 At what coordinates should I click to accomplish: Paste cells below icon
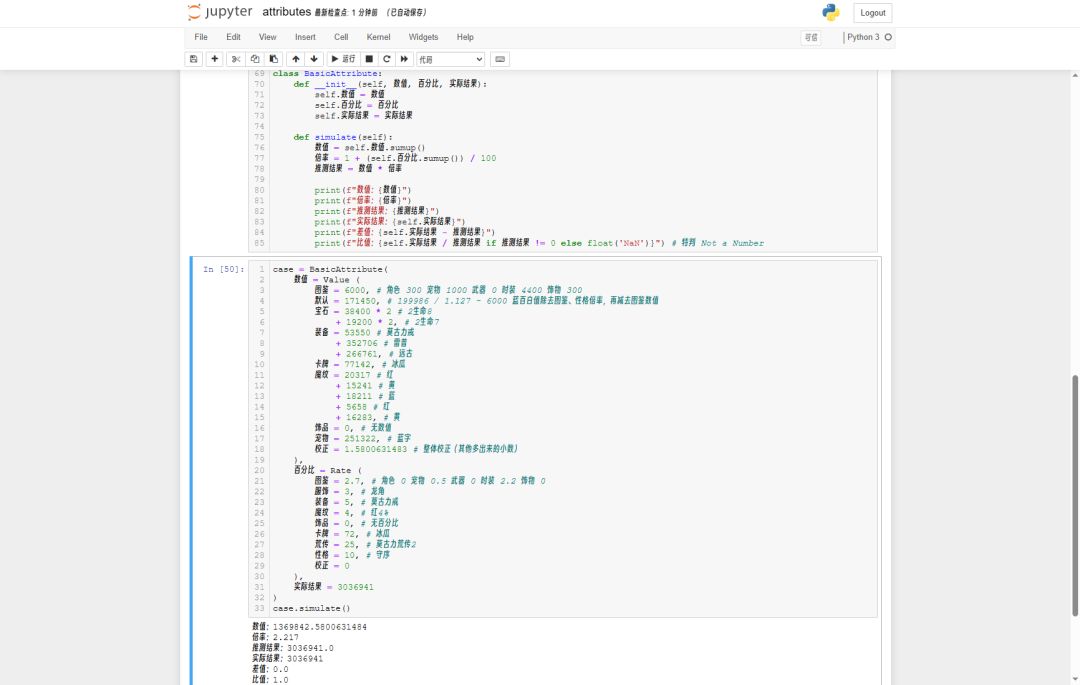coord(273,59)
